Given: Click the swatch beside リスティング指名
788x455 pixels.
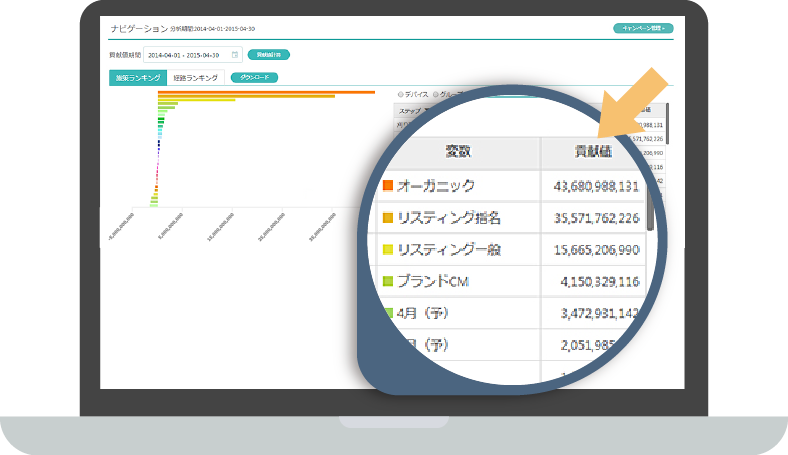Looking at the screenshot, I should click(x=387, y=218).
